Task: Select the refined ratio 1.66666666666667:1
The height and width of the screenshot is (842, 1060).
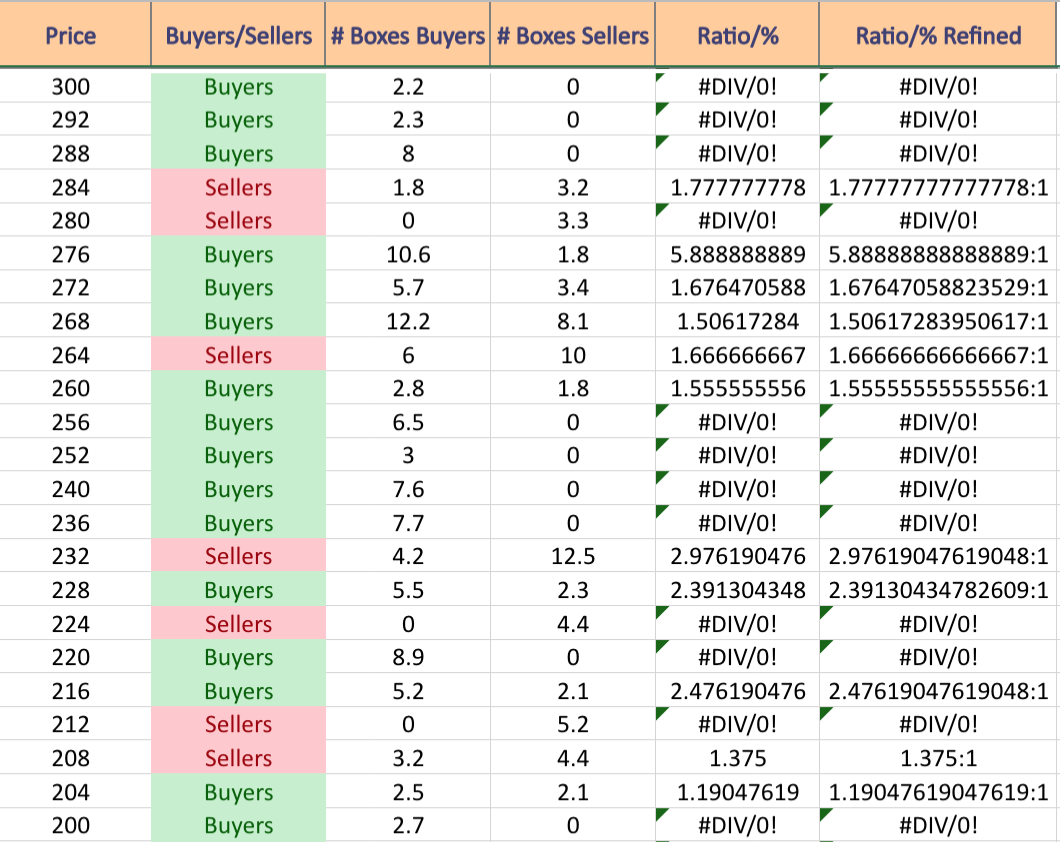Action: pos(938,355)
